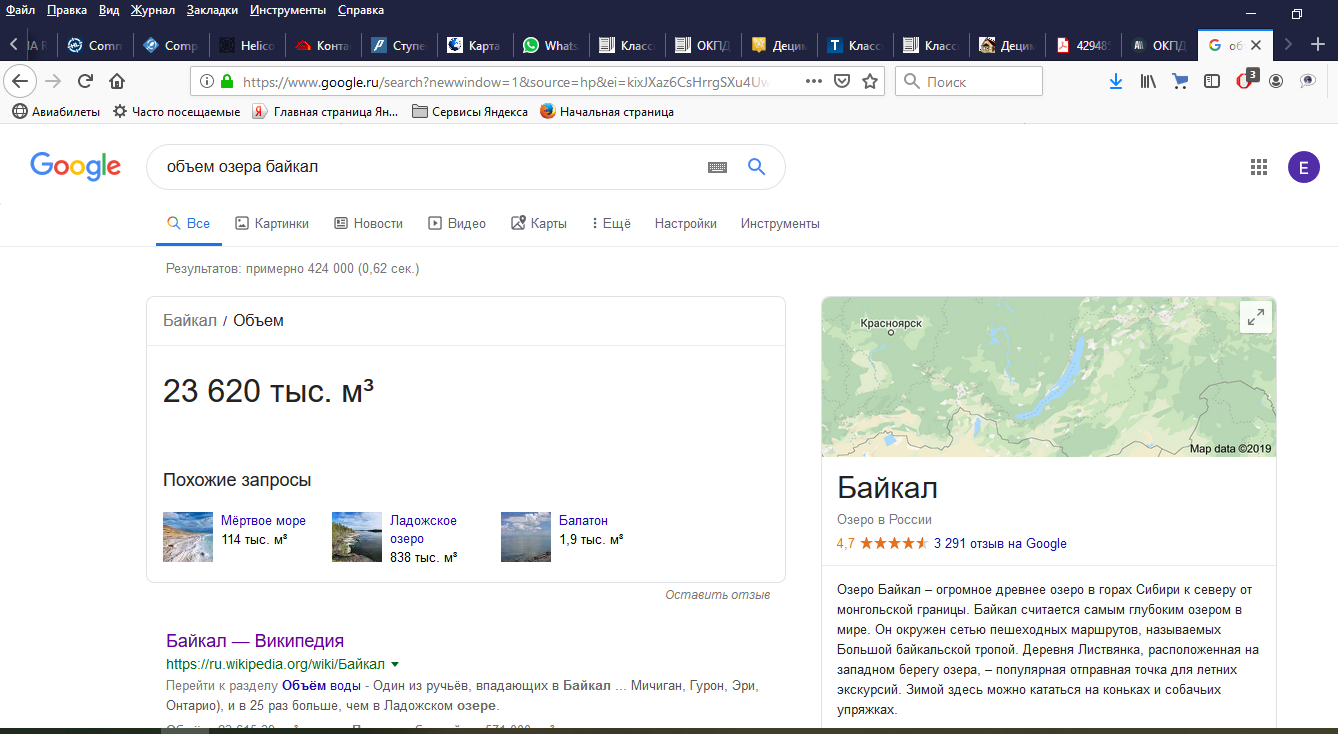Click the Firefox Поиск search box

coord(969,81)
